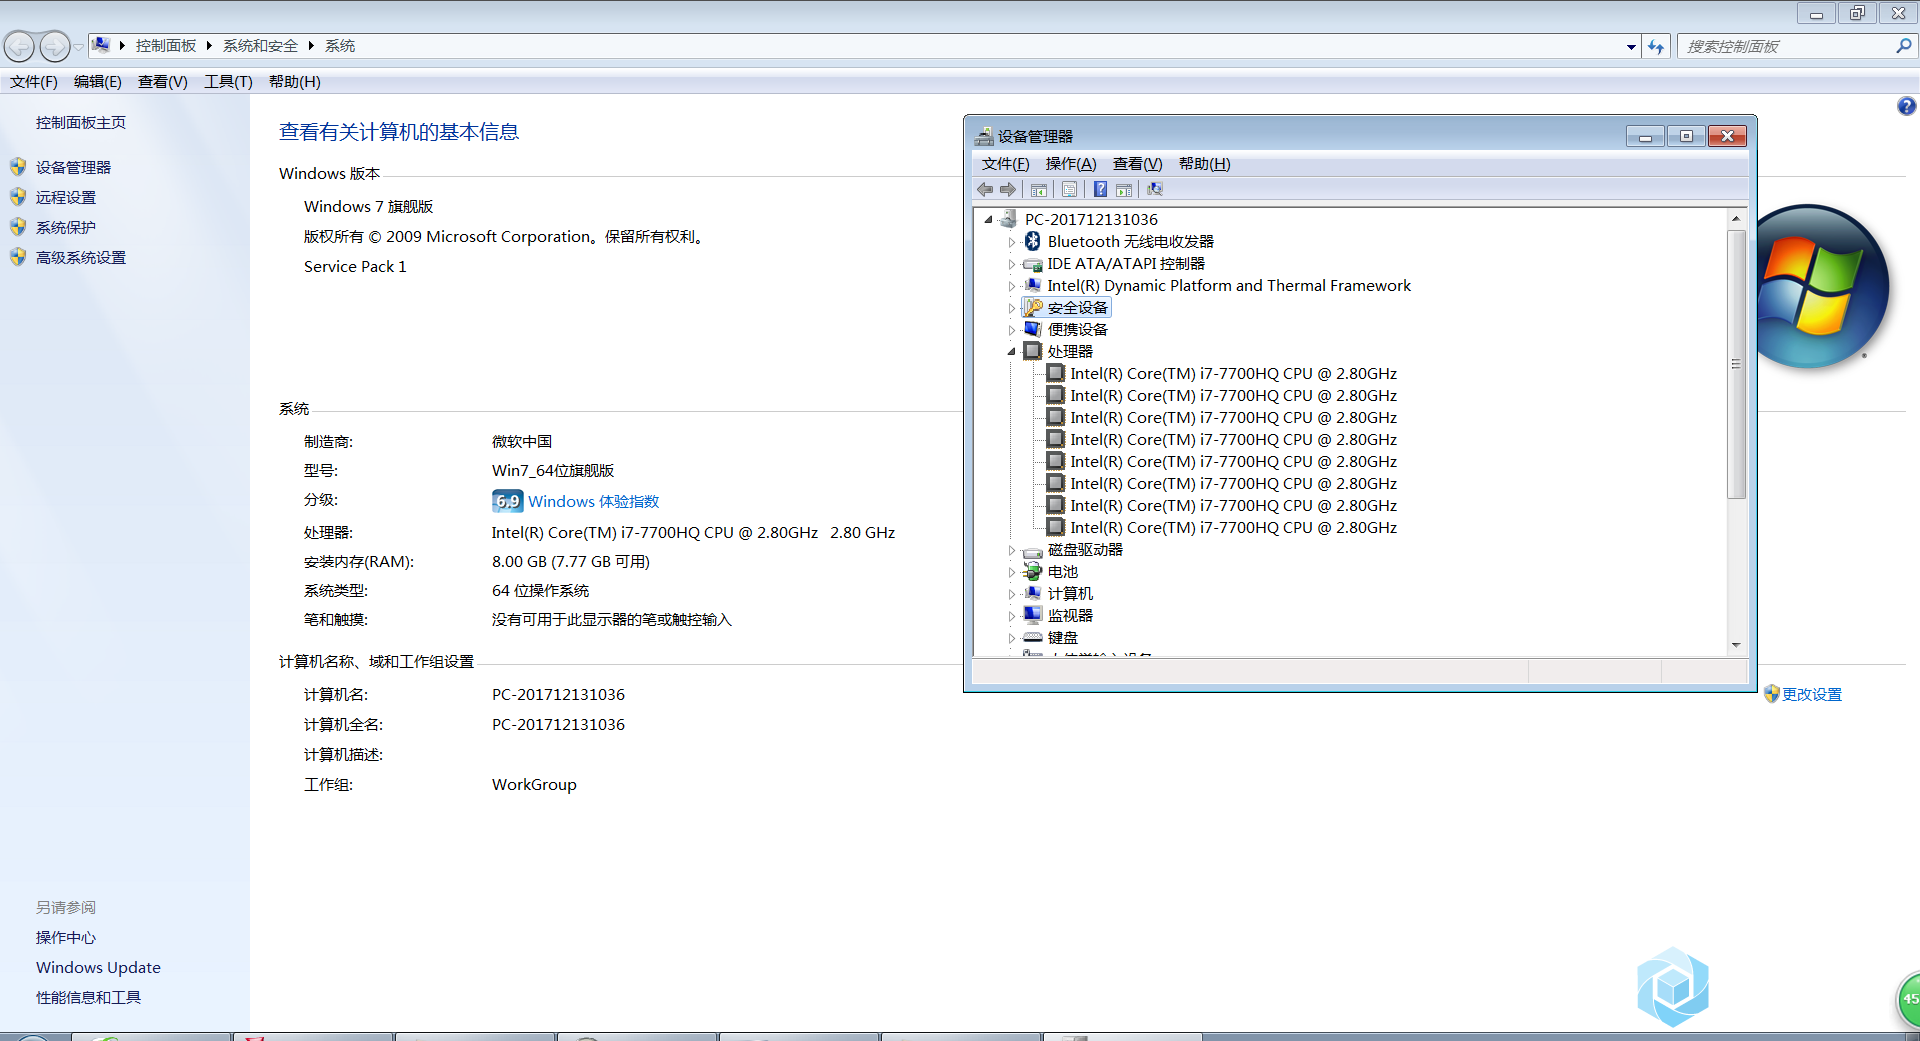Open the breadcrumb arrow after 控制面板
This screenshot has width=1920, height=1041.
(209, 46)
